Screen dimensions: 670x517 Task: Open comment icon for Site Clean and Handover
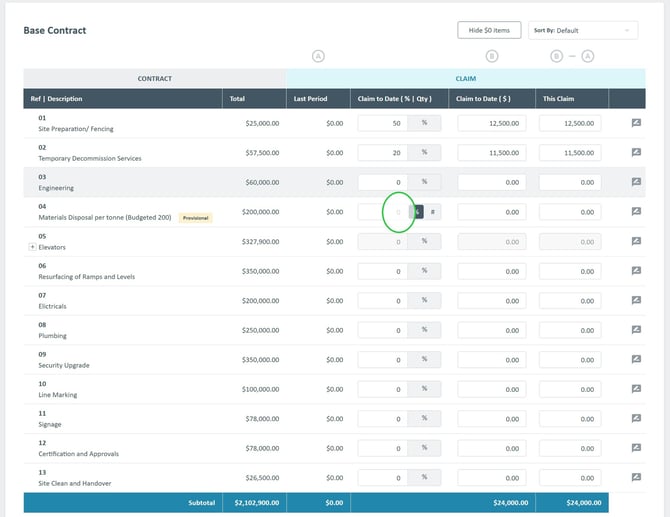pyautogui.click(x=635, y=477)
